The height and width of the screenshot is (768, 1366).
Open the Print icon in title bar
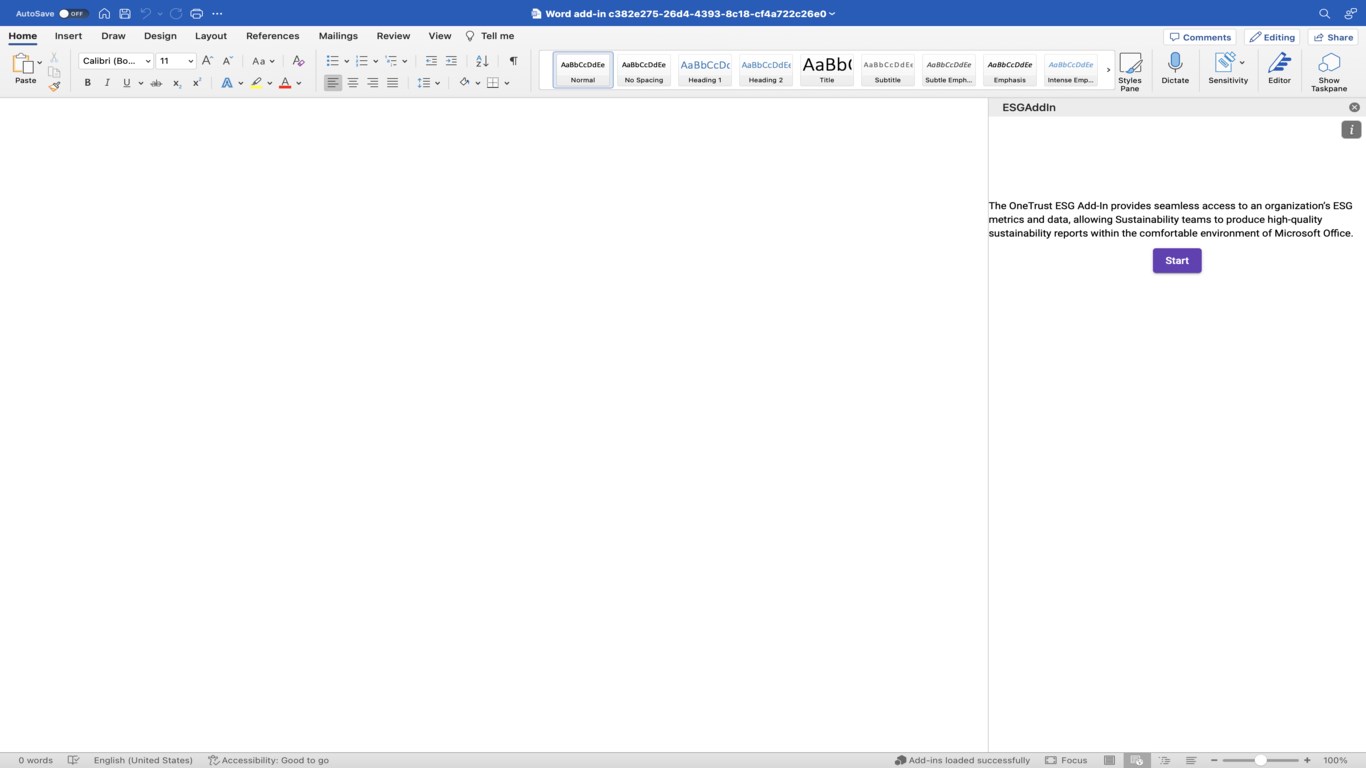[x=196, y=14]
